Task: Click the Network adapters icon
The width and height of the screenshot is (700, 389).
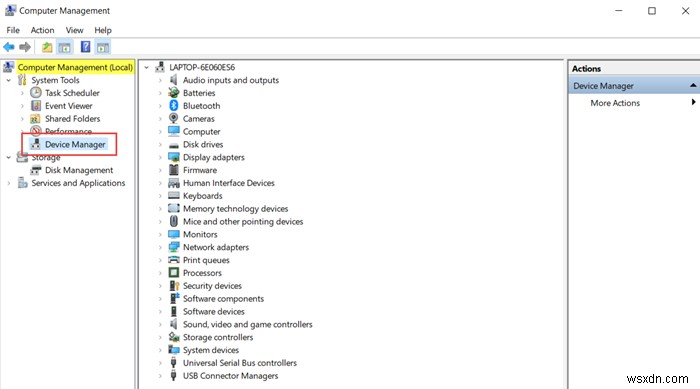Action: click(174, 247)
